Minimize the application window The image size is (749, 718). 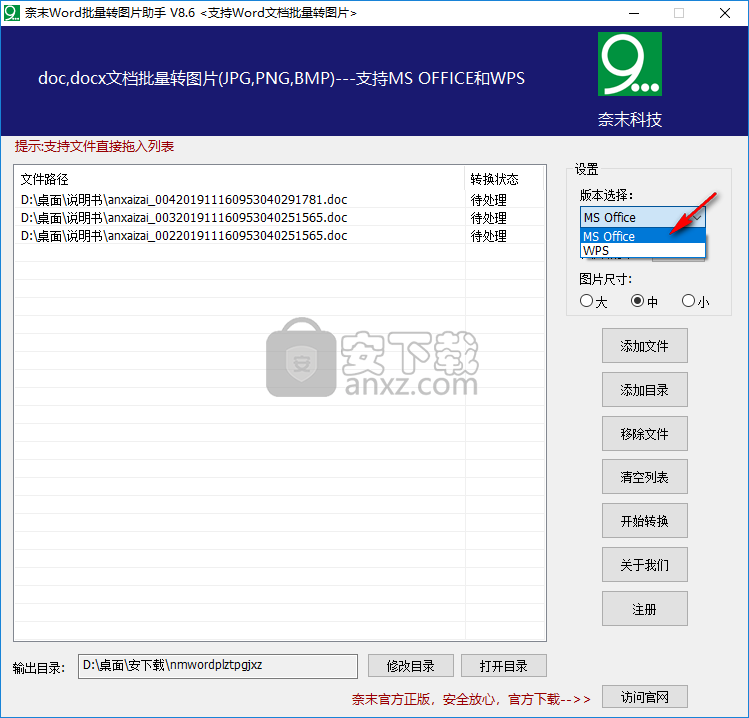coord(634,13)
